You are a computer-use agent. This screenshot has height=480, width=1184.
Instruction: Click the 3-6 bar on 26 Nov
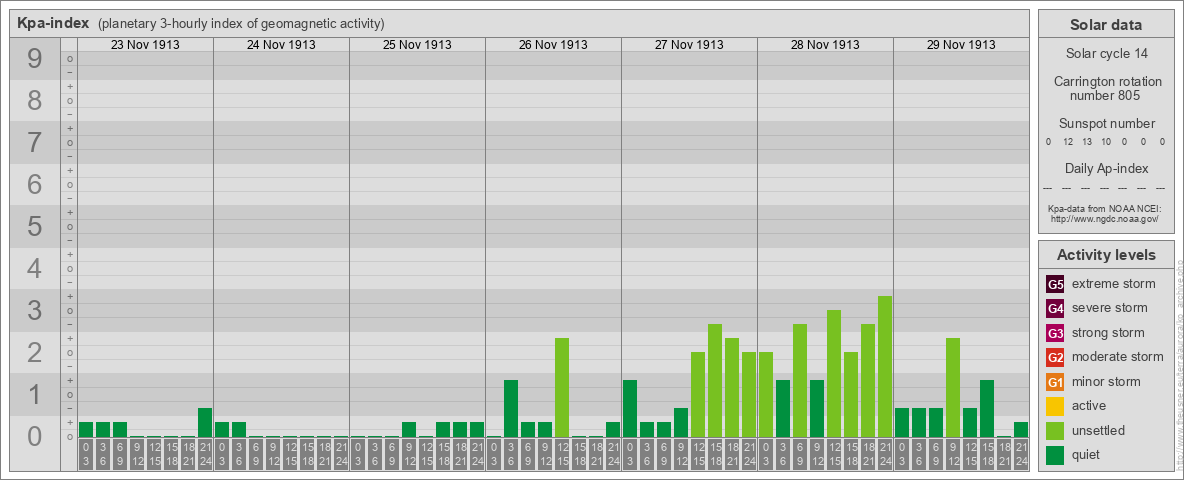click(510, 409)
